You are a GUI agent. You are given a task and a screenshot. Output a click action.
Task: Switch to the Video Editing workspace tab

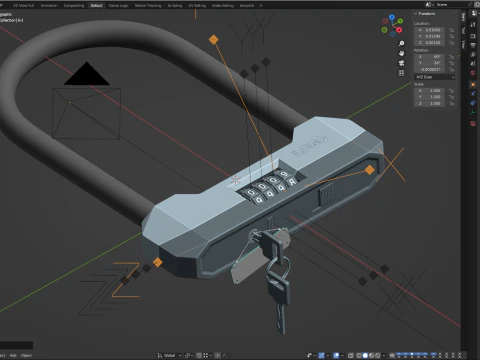223,5
